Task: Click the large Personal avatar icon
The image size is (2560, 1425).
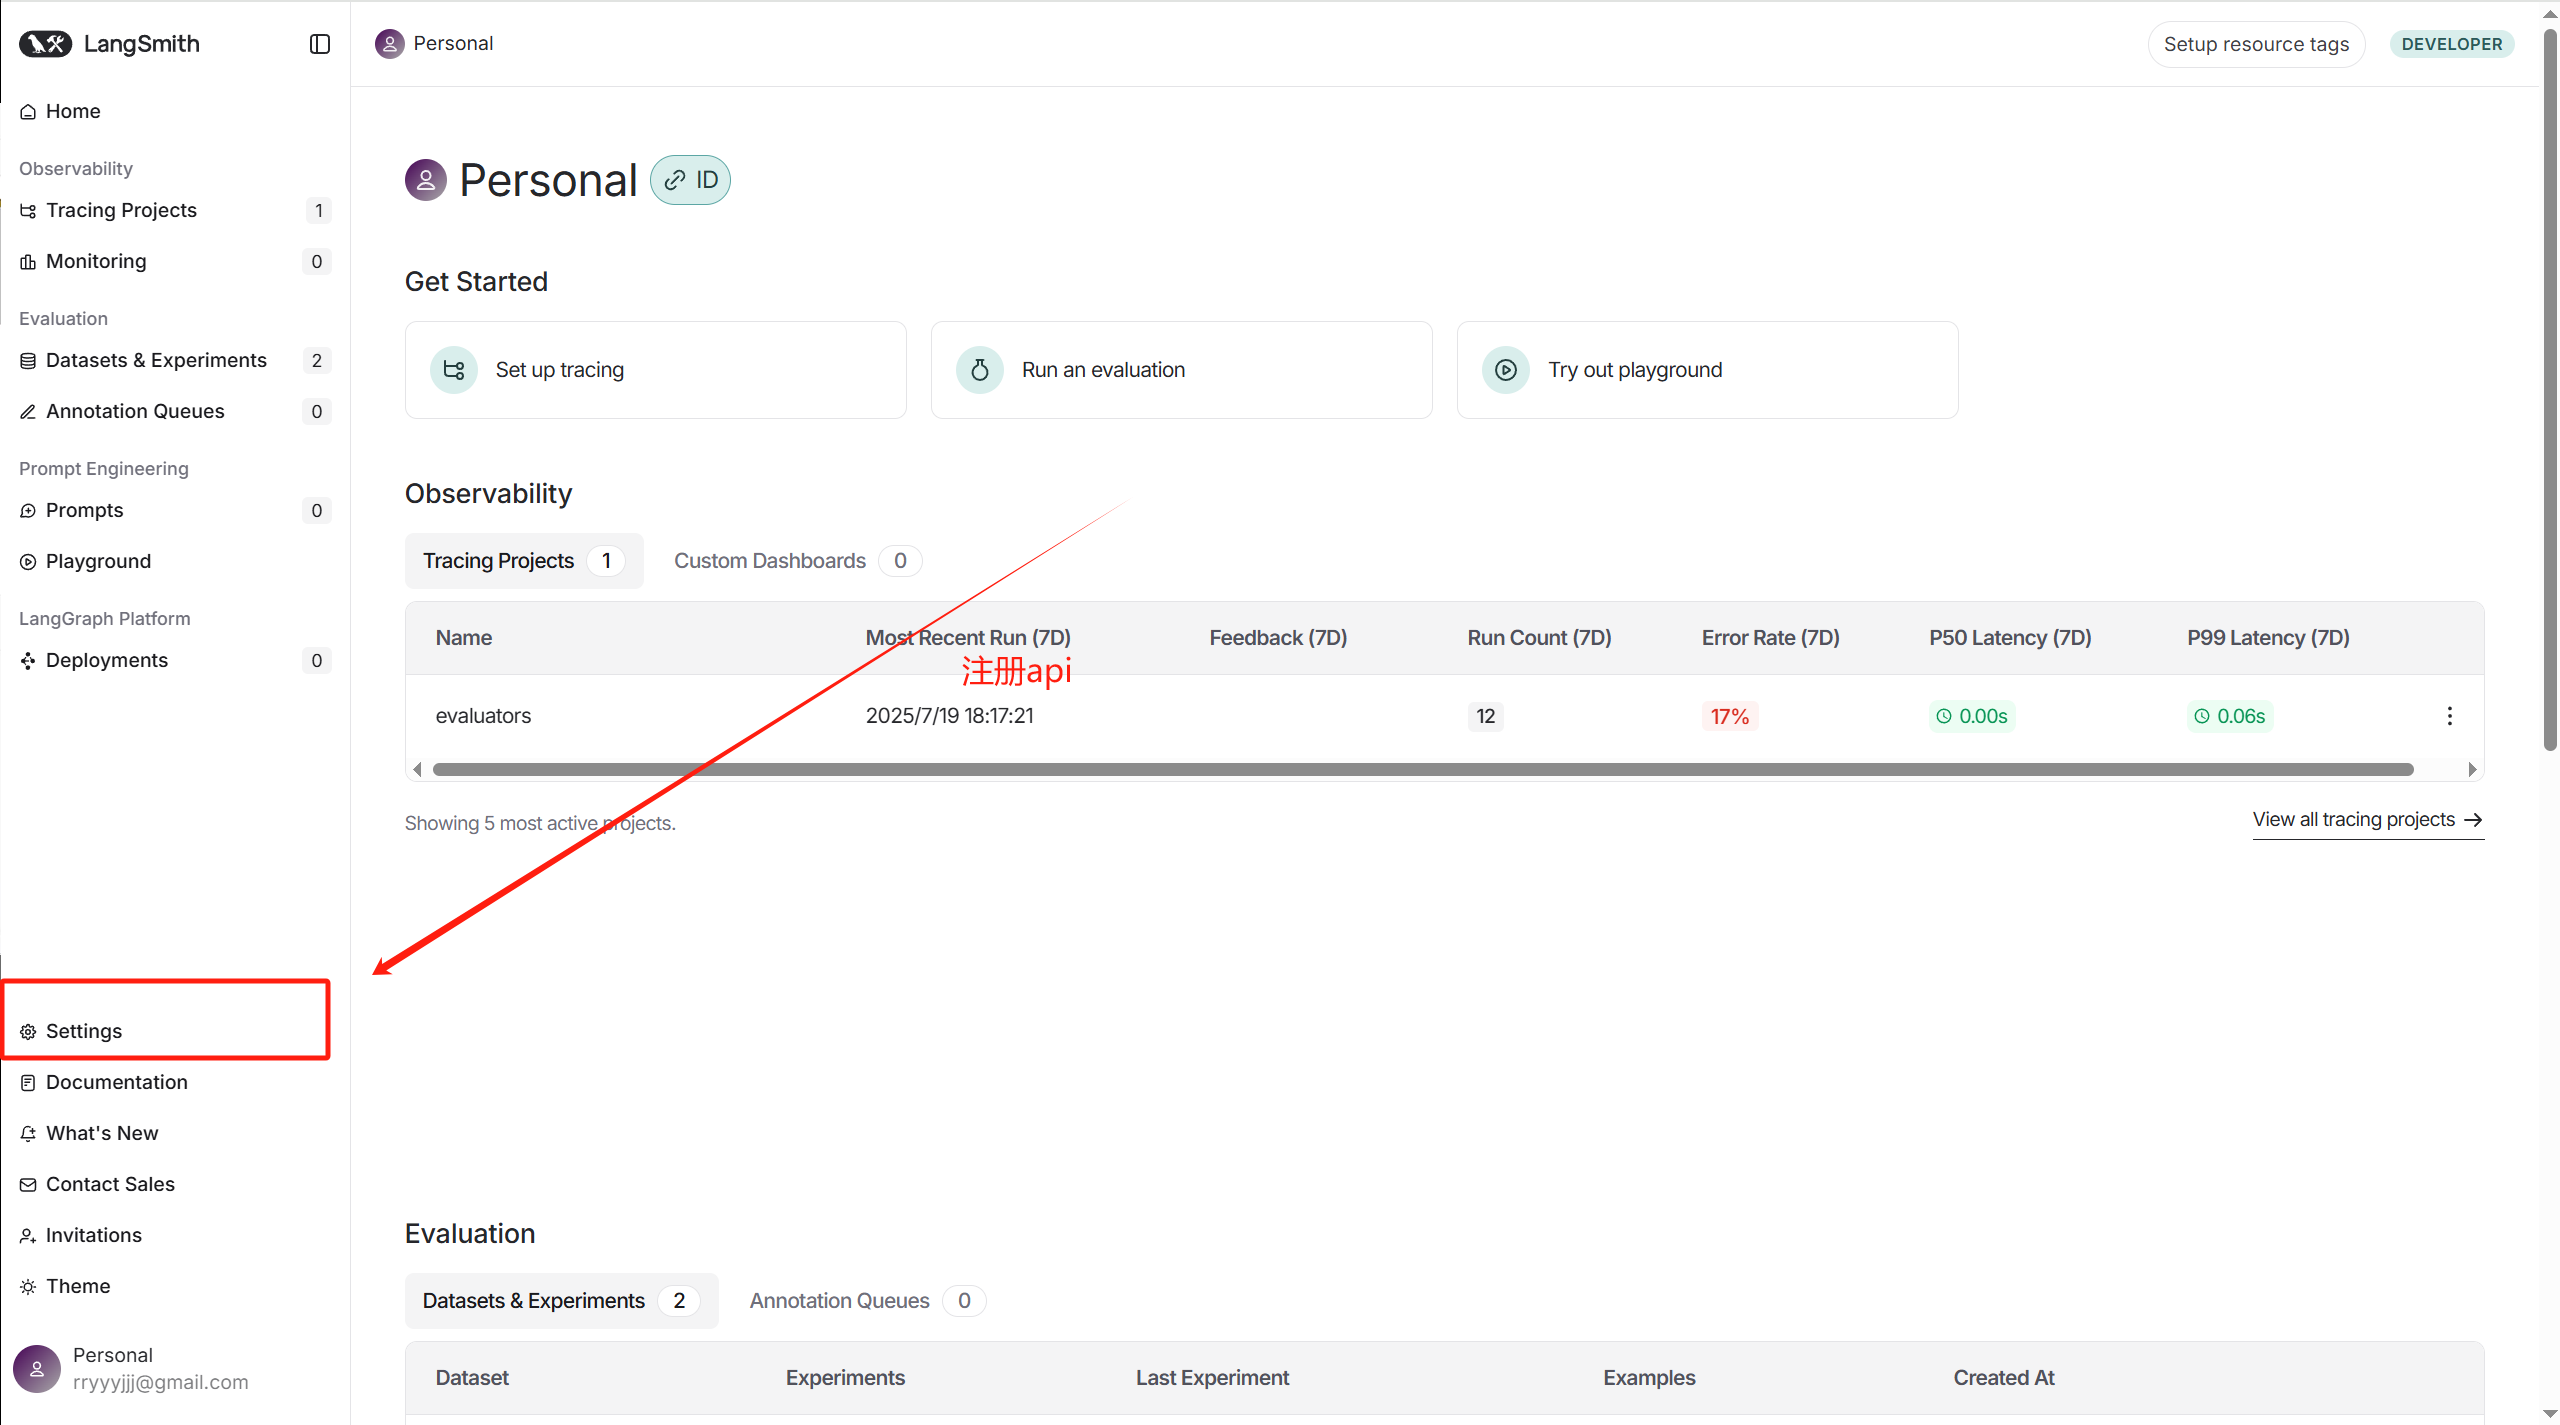Action: [x=426, y=180]
